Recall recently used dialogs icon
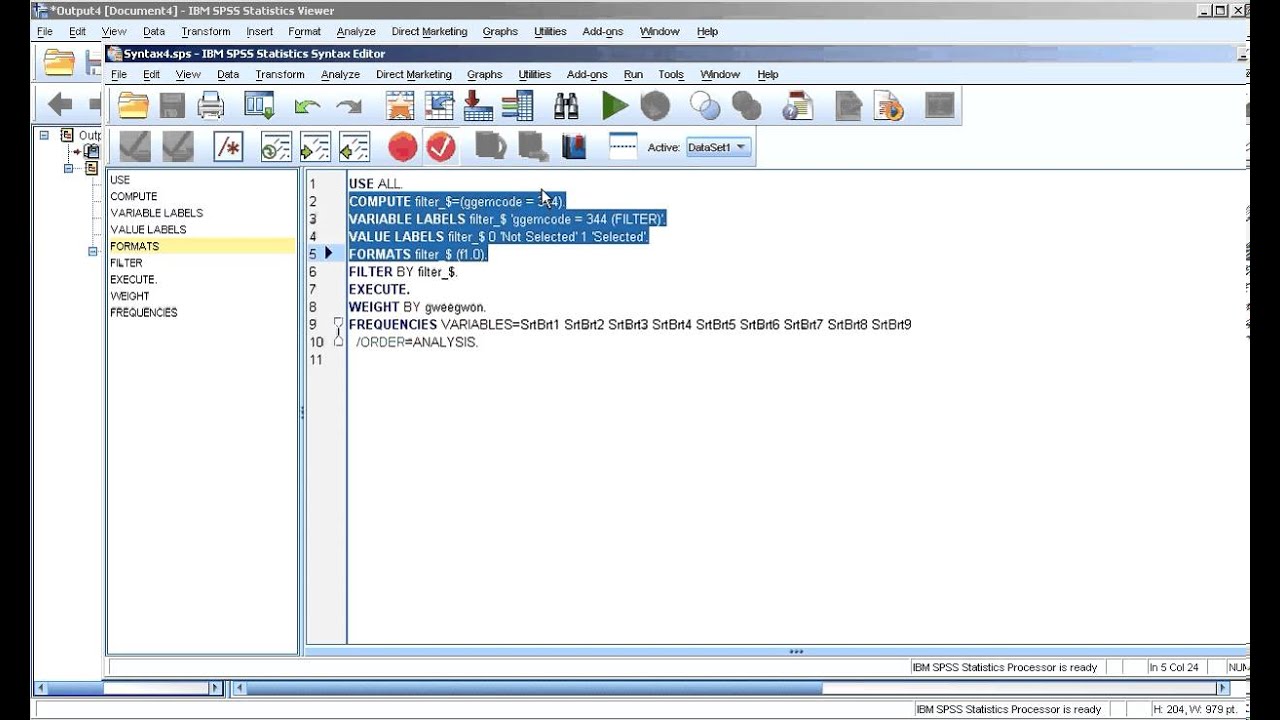The height and width of the screenshot is (720, 1280). 260,105
